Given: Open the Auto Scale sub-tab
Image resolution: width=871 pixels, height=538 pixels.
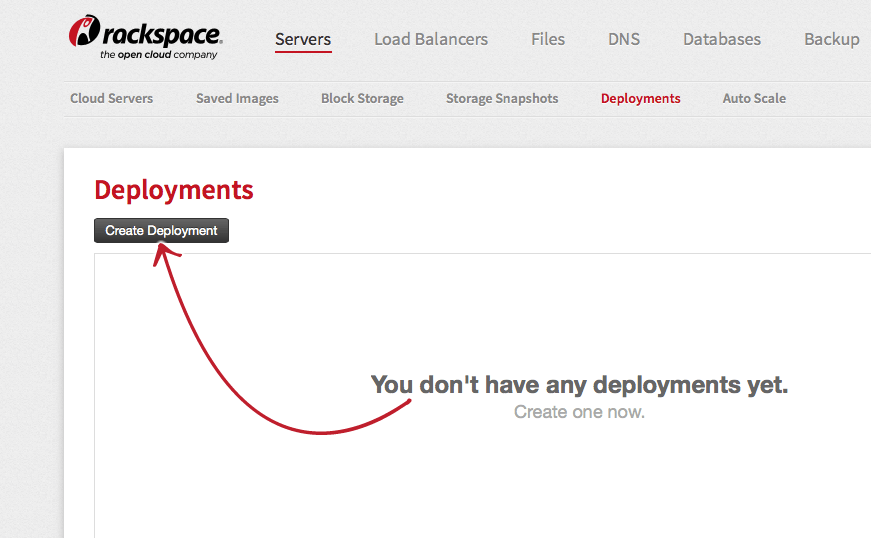Looking at the screenshot, I should [754, 98].
